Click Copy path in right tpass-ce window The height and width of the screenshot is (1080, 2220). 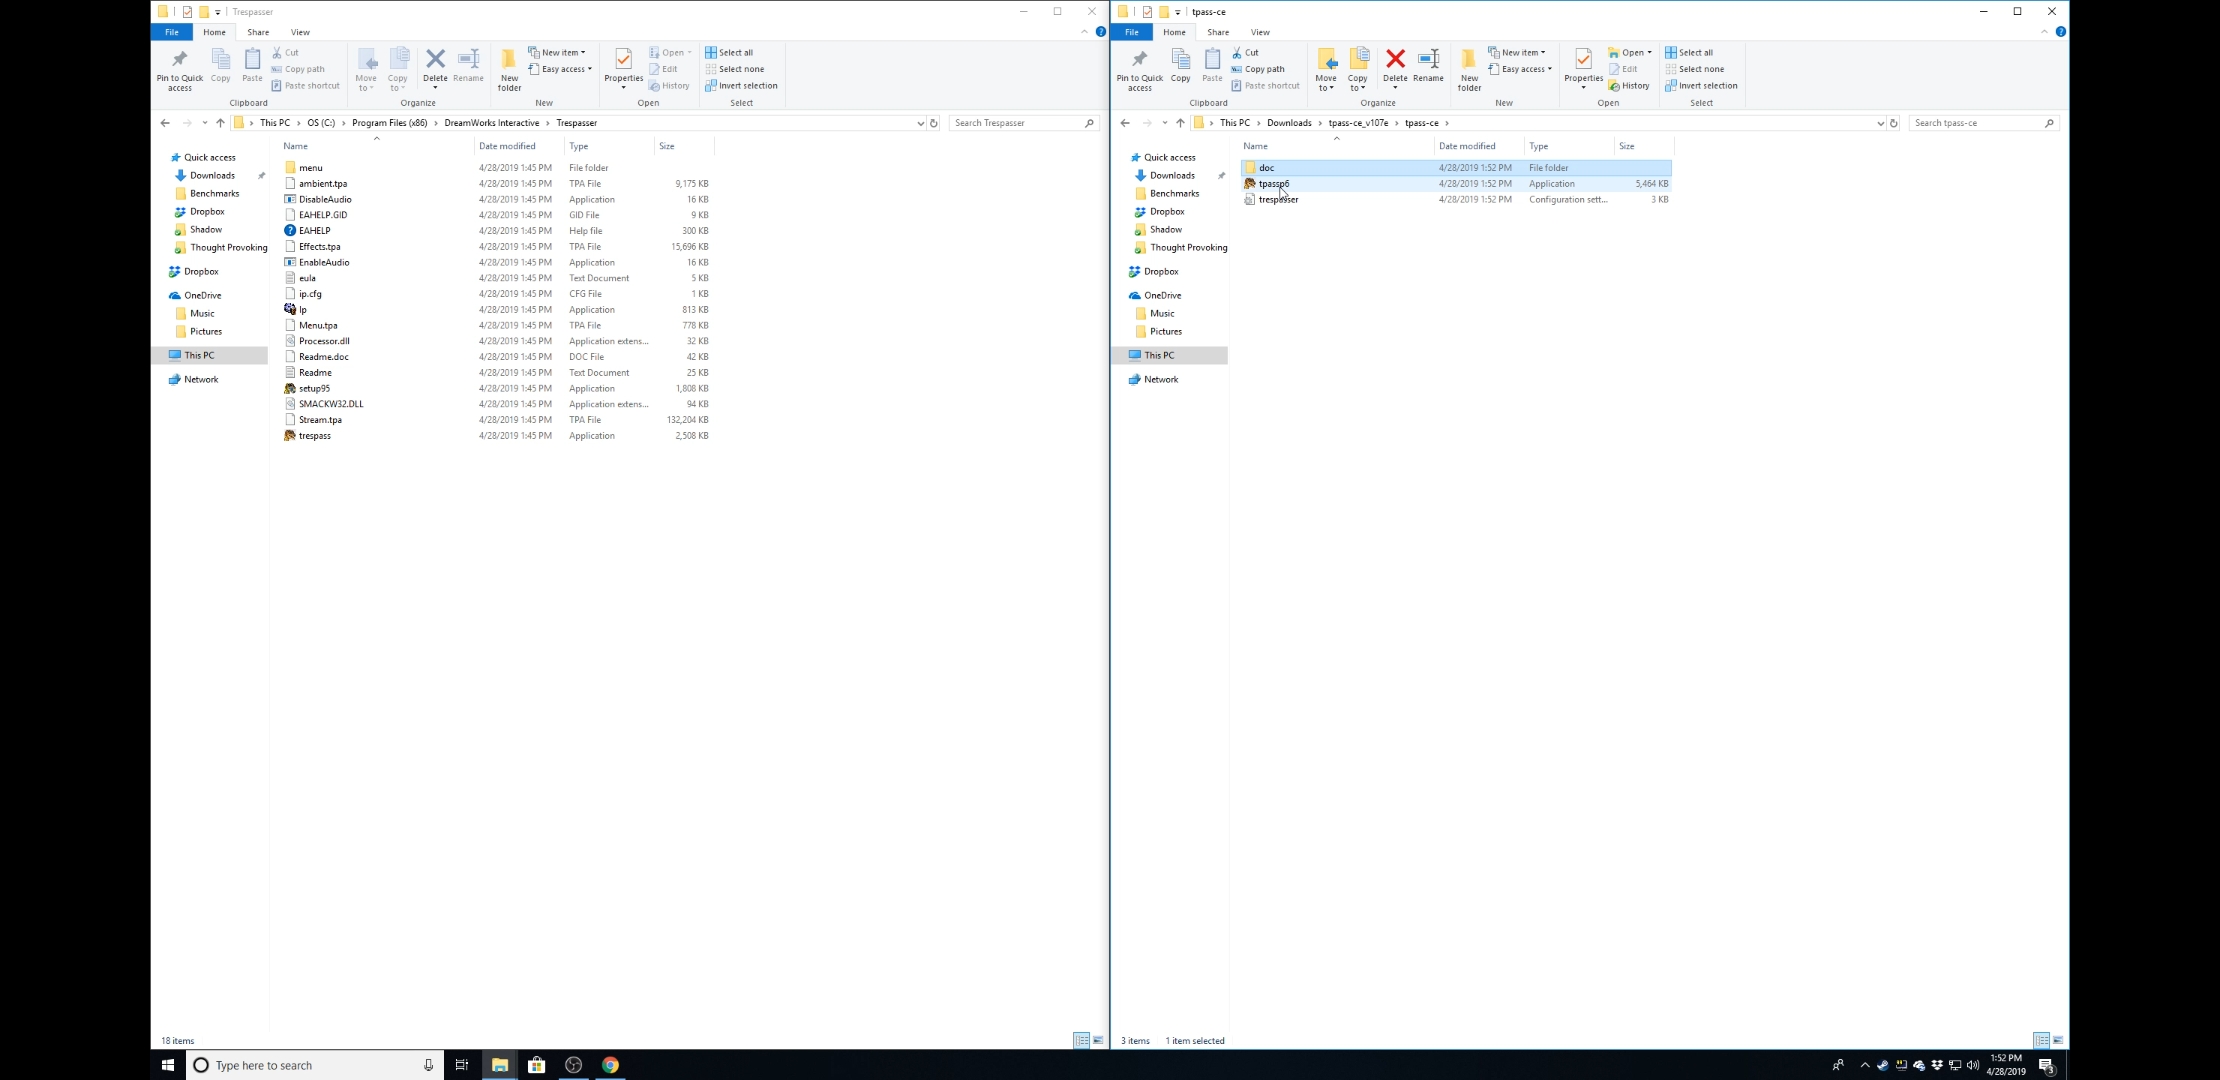pos(1264,69)
